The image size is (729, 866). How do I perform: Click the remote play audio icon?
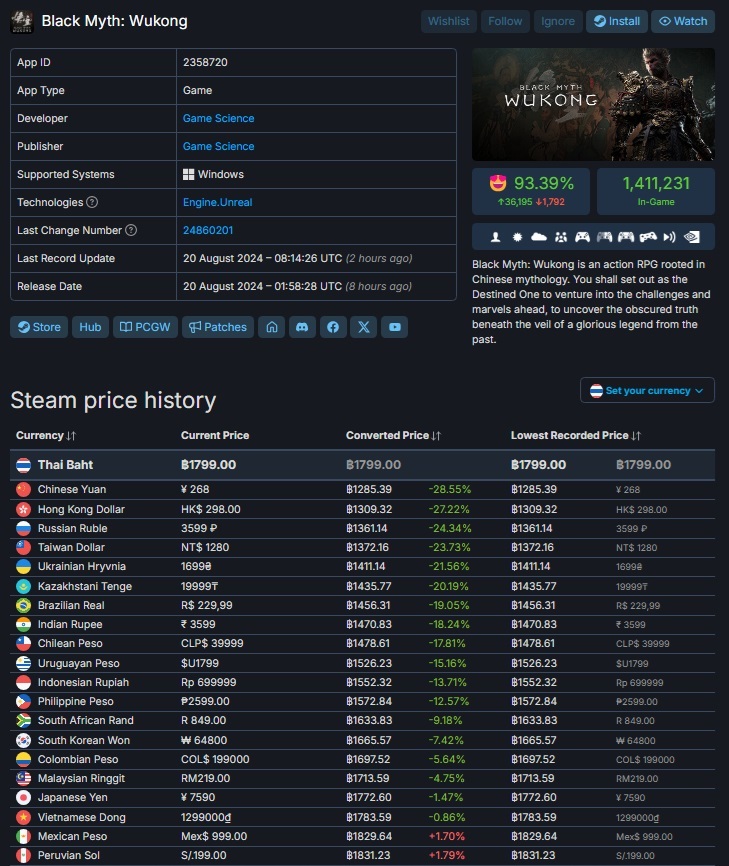point(669,237)
